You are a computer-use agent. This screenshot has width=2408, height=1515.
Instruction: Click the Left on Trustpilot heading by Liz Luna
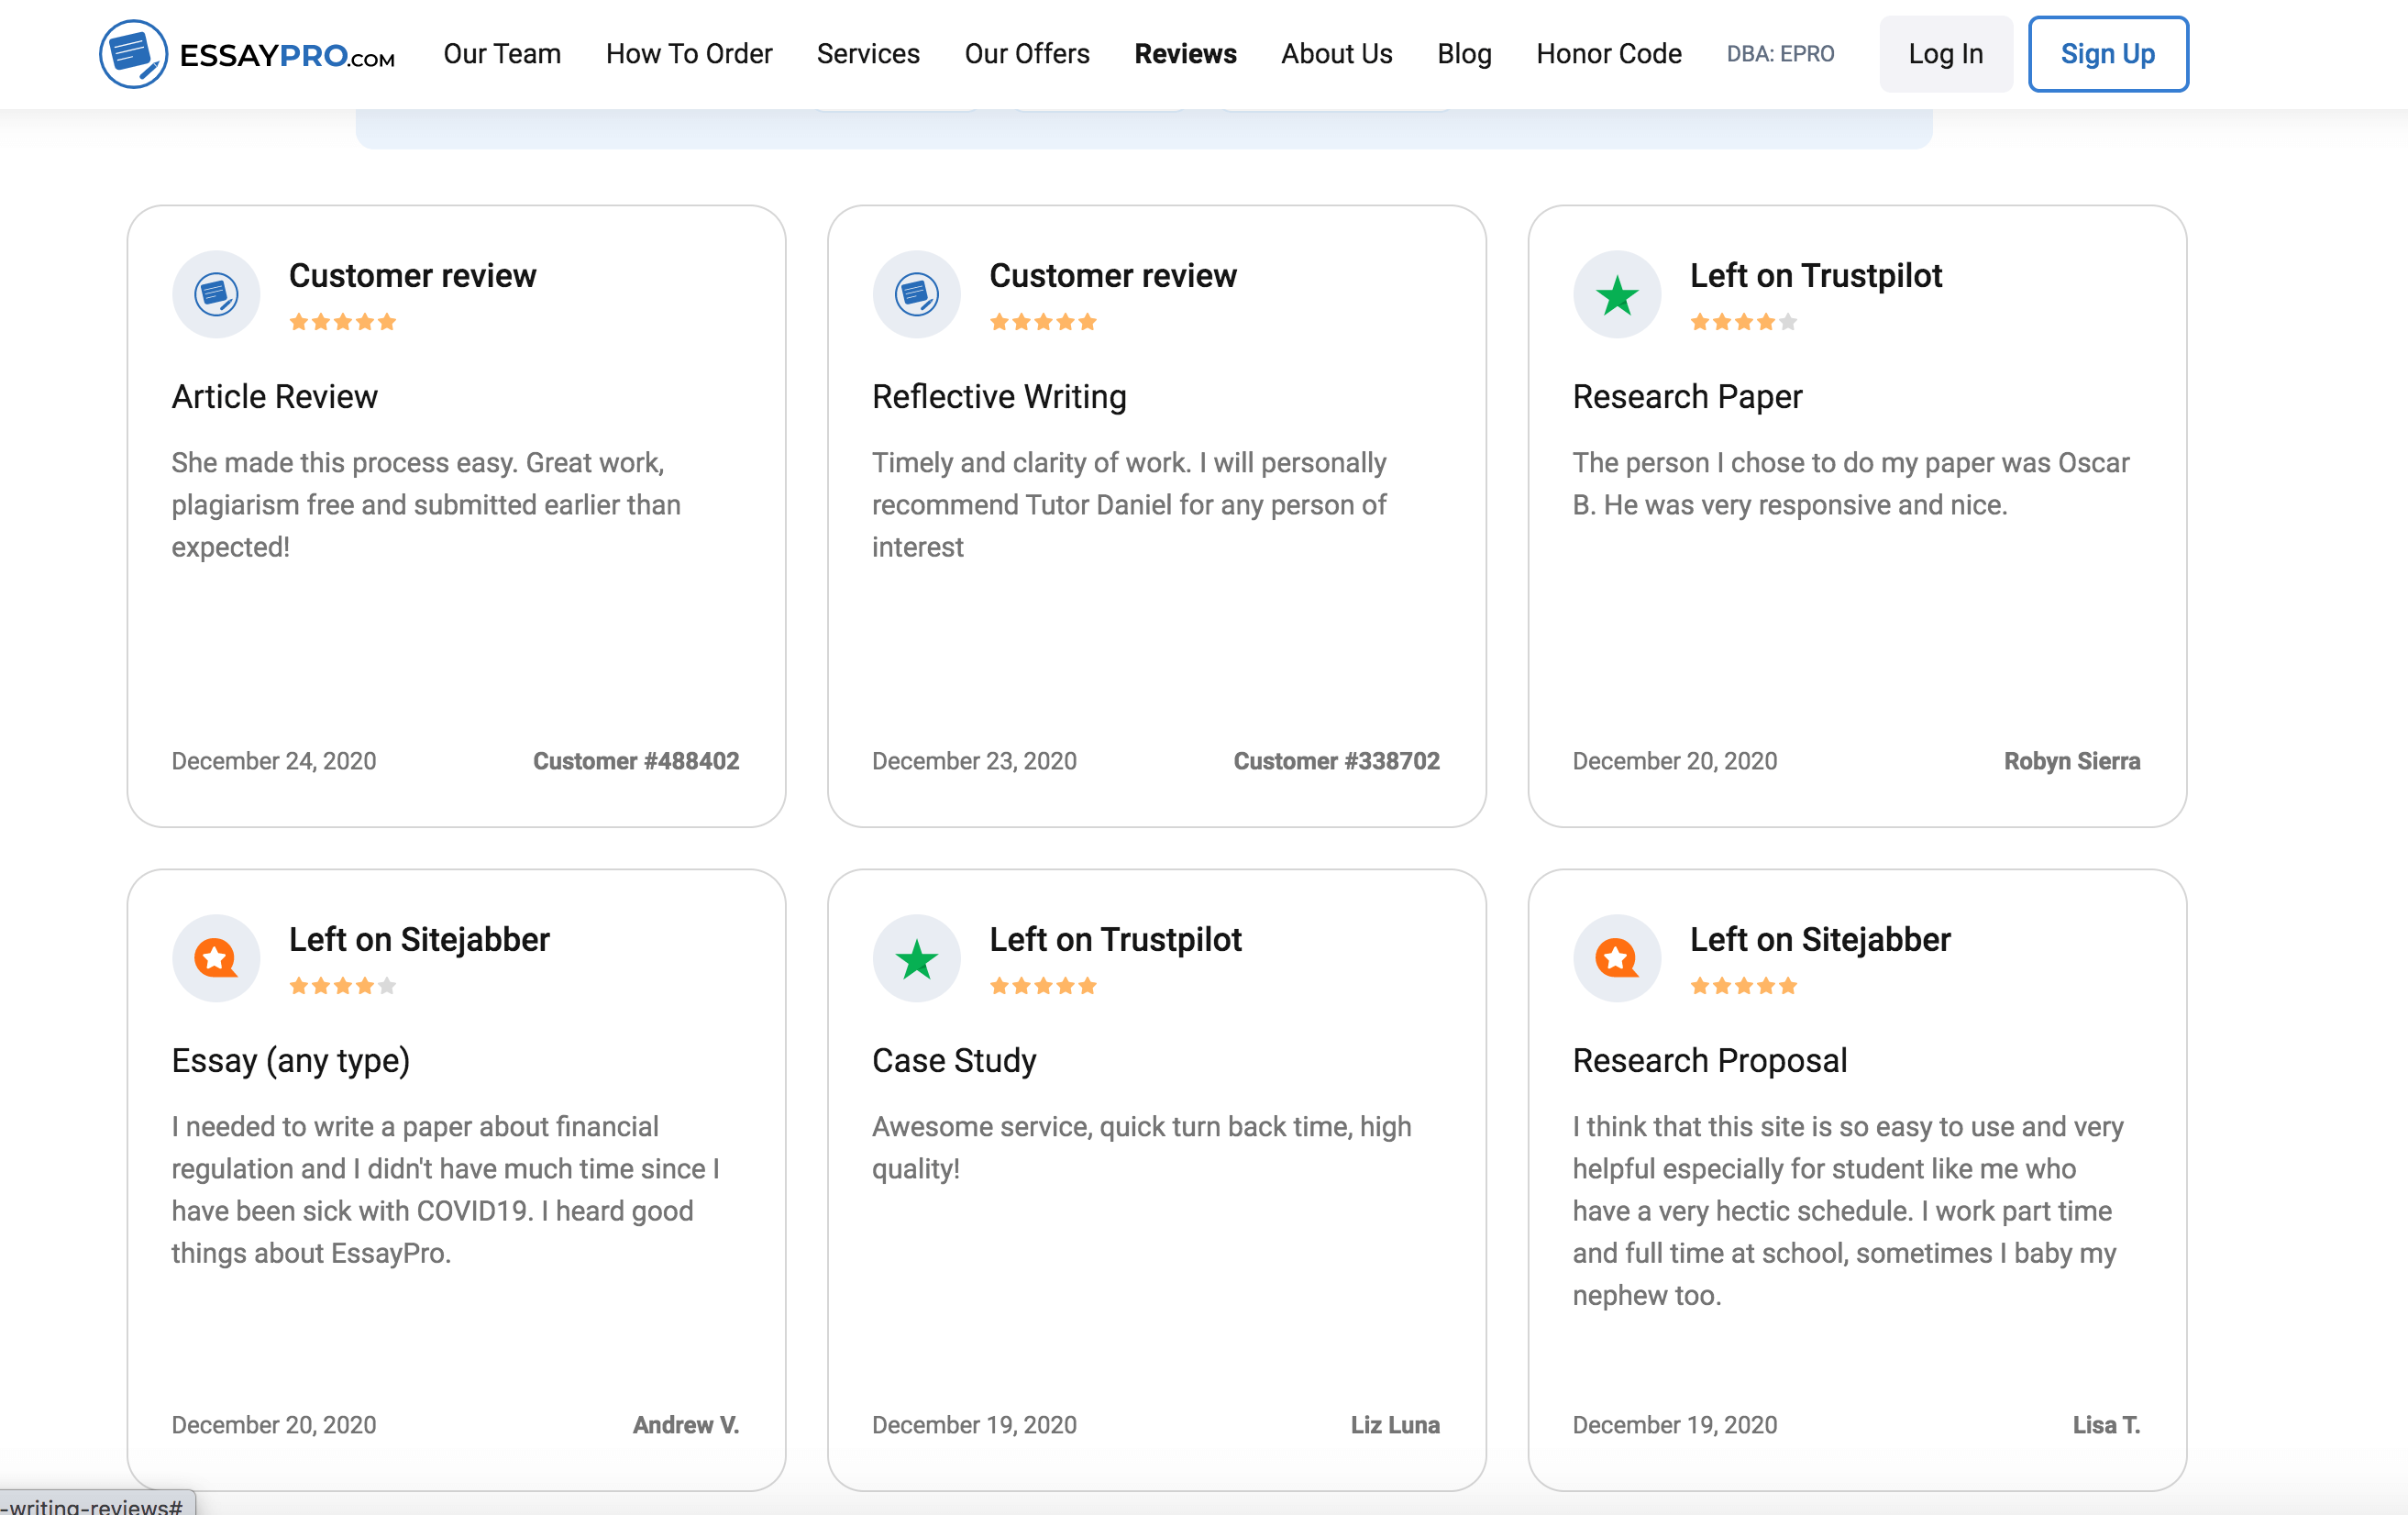pyautogui.click(x=1115, y=939)
